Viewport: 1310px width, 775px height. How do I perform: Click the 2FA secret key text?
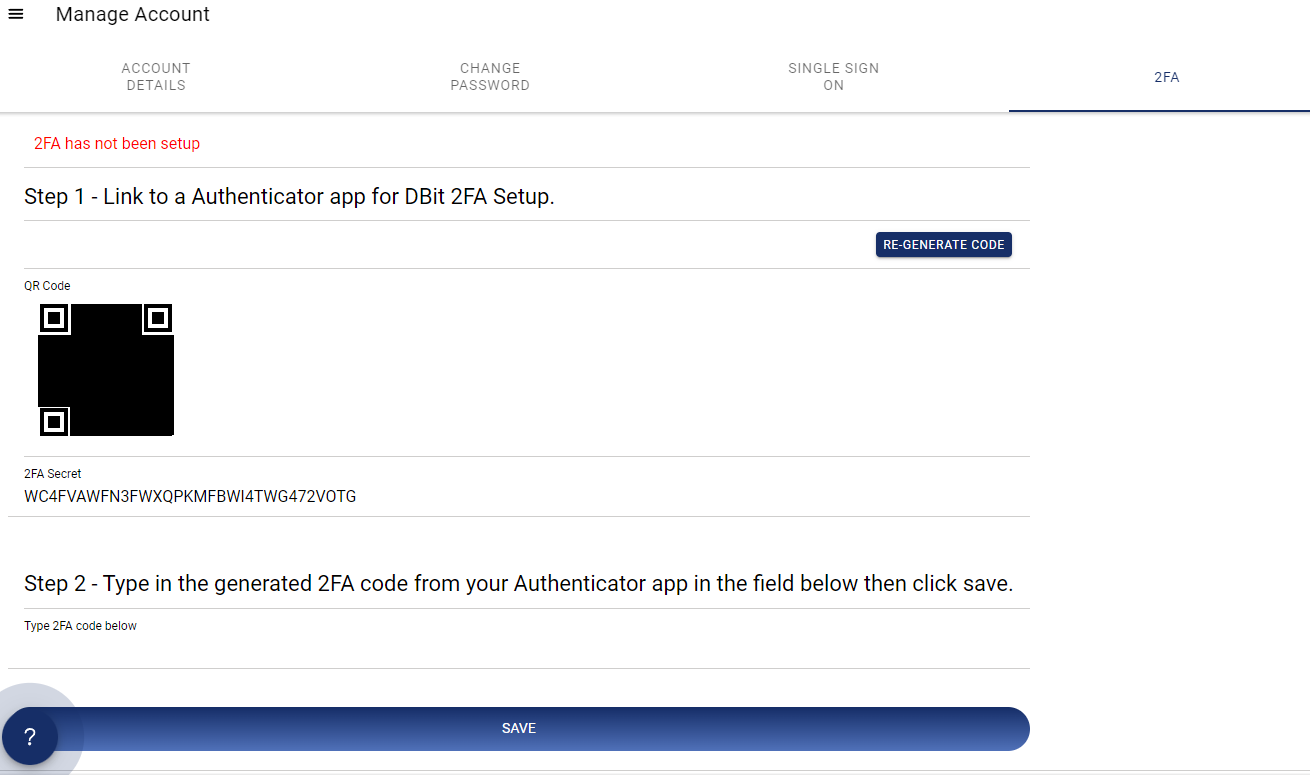(190, 496)
